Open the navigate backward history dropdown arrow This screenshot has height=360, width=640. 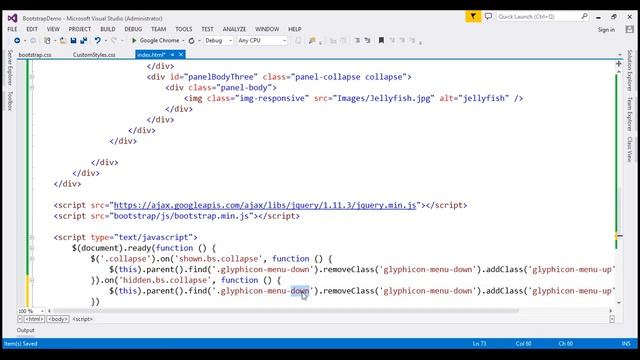click(25, 41)
